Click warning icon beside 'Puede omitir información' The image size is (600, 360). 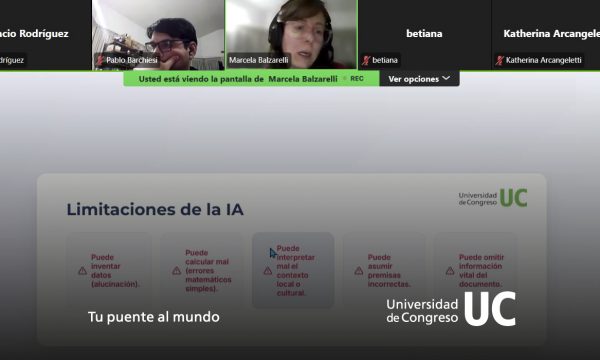450,271
